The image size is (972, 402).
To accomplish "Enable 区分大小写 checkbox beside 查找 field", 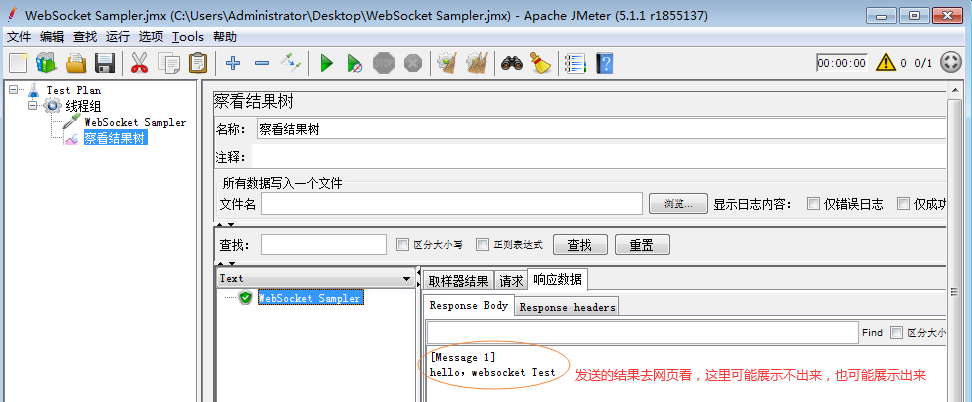I will pos(402,244).
